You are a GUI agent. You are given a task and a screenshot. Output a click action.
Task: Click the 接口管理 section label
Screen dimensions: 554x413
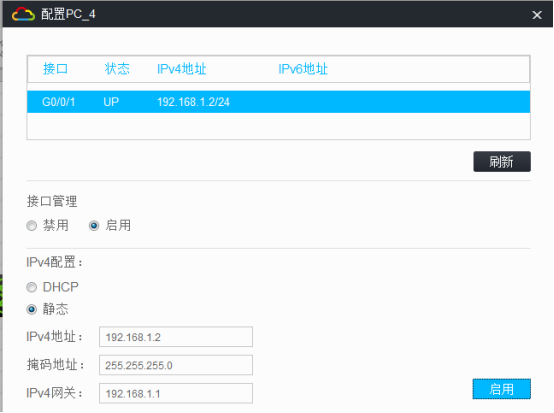coord(52,201)
